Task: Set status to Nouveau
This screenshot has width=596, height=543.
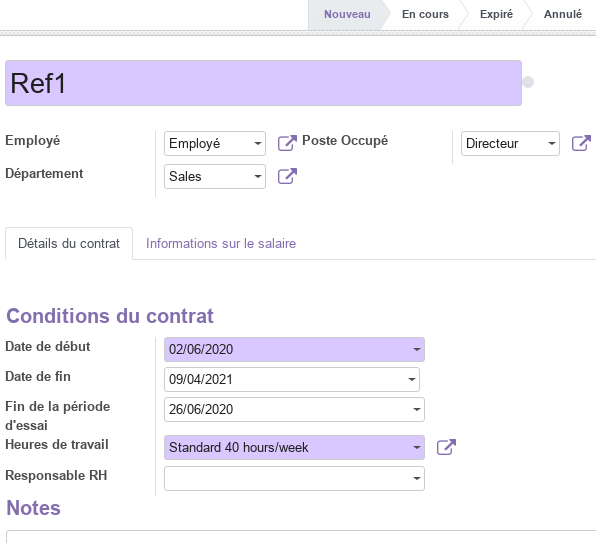Action: coord(347,14)
